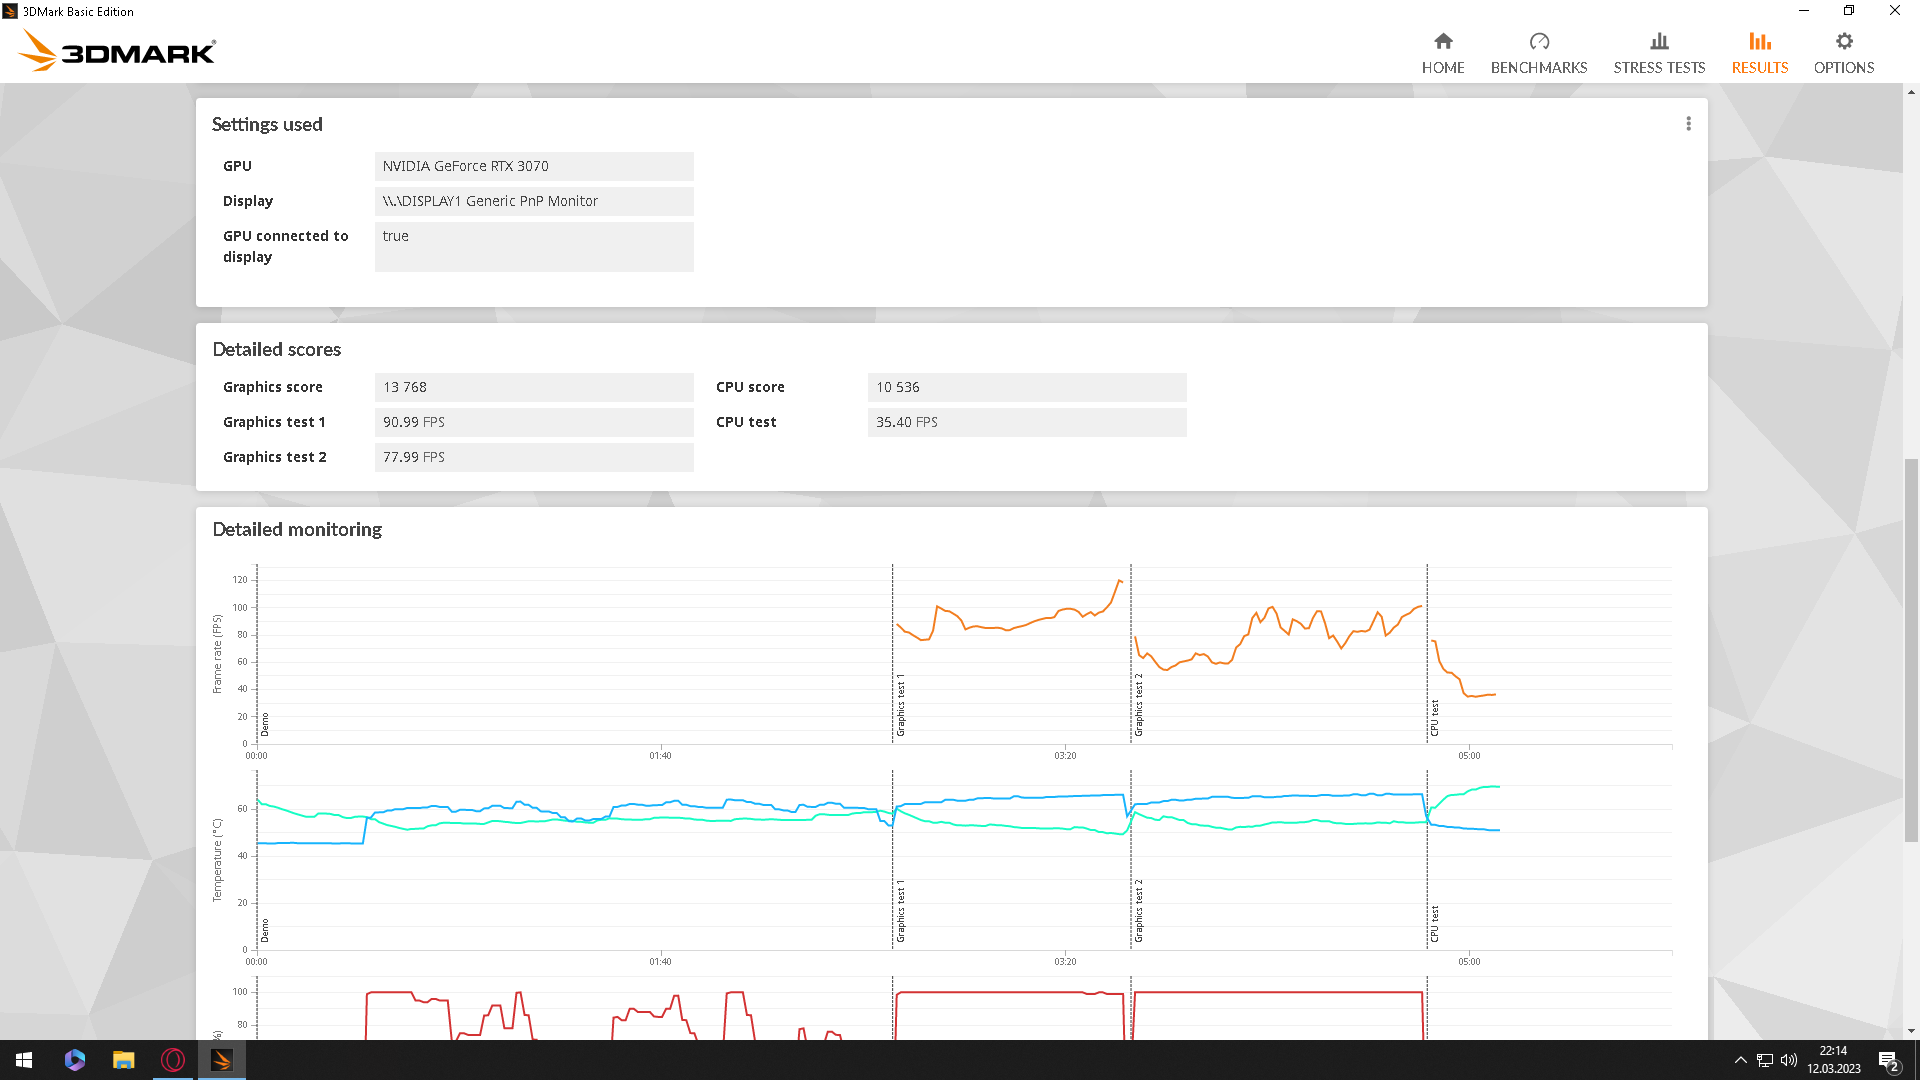Click the 3DMark logo
The height and width of the screenshot is (1080, 1920).
pos(117,50)
